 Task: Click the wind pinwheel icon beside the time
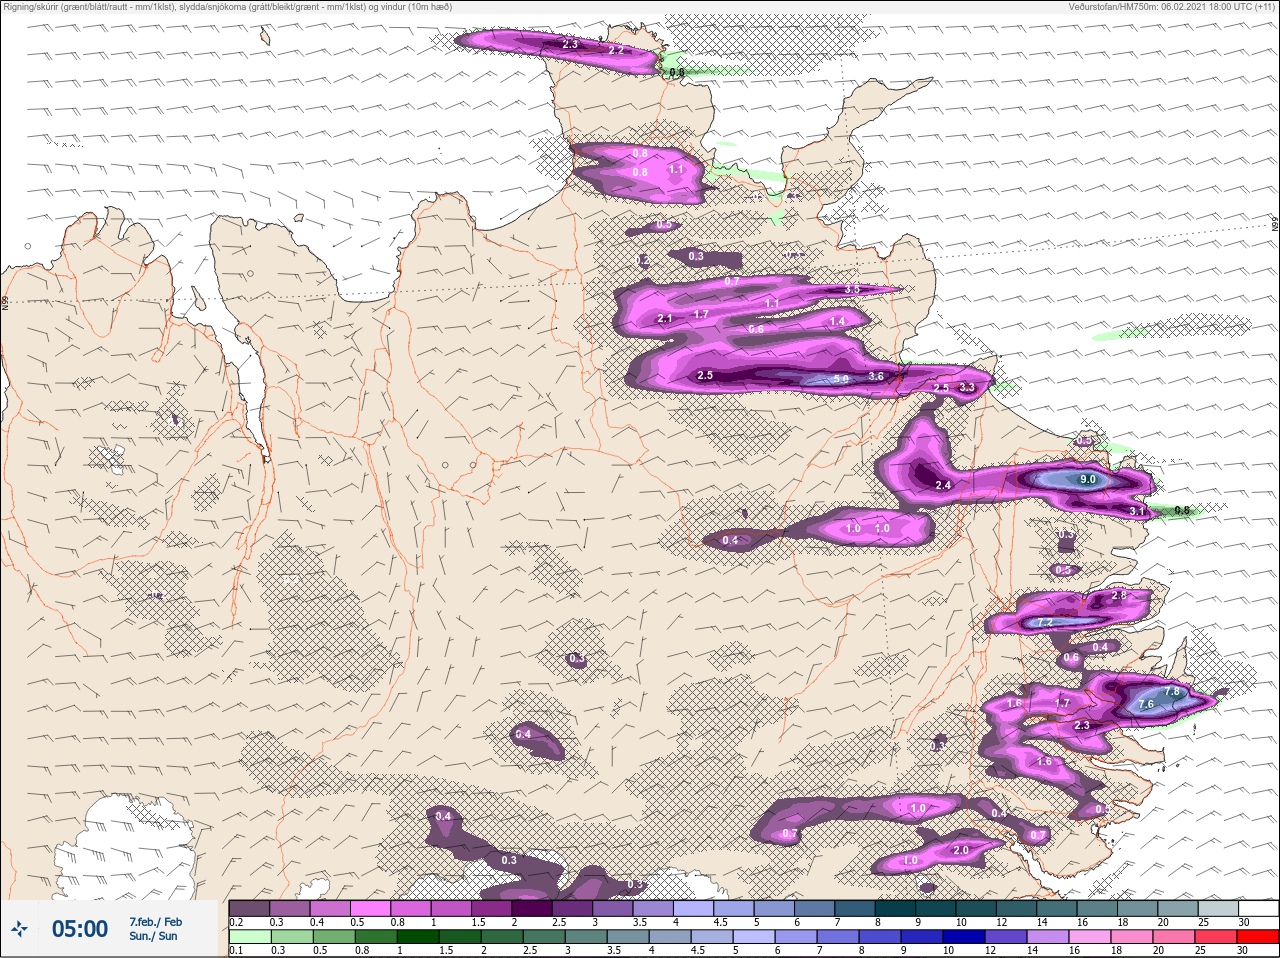(20, 929)
